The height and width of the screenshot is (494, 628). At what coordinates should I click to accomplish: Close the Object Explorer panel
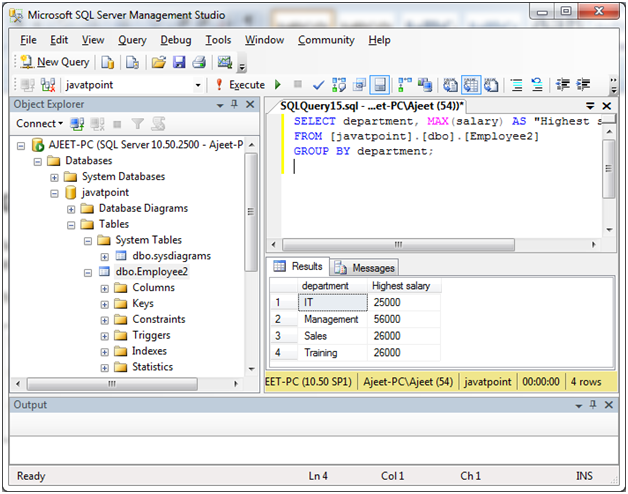[x=250, y=105]
